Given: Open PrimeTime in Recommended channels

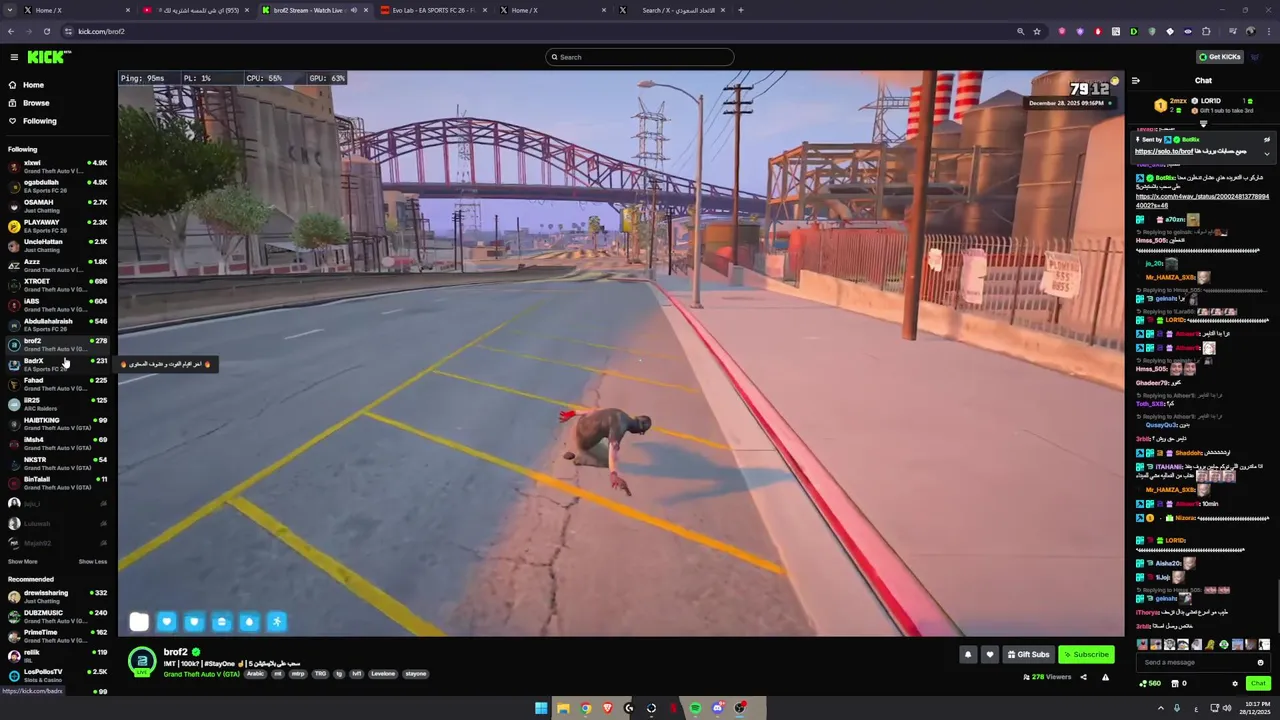Looking at the screenshot, I should (x=57, y=636).
